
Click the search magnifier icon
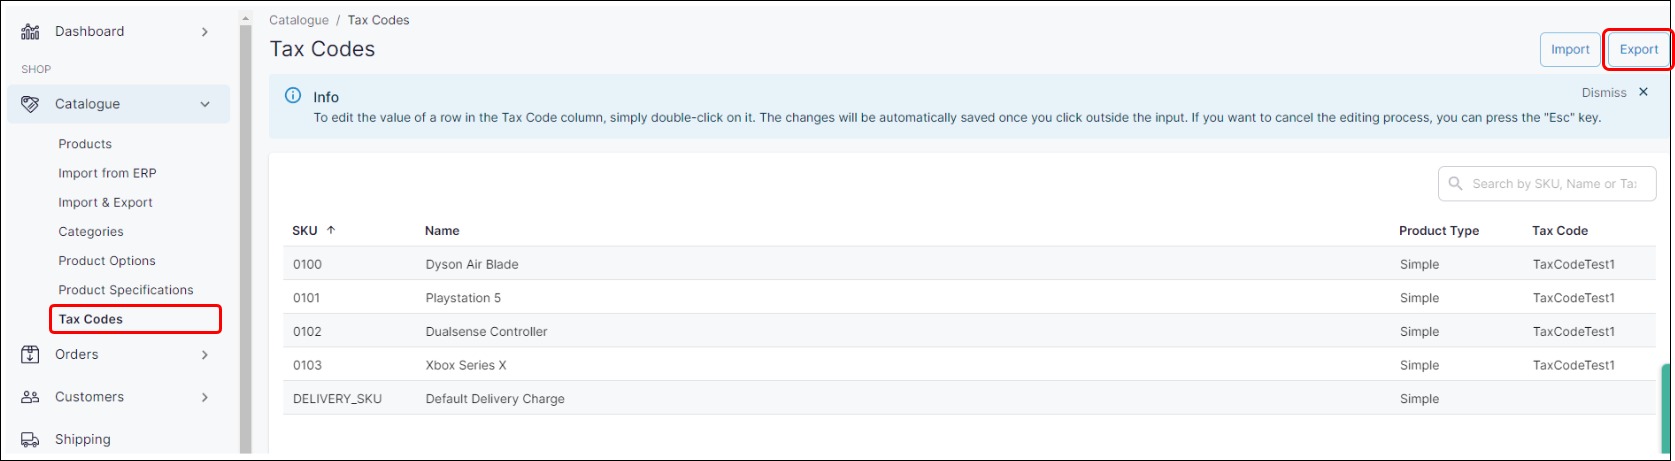[1456, 184]
